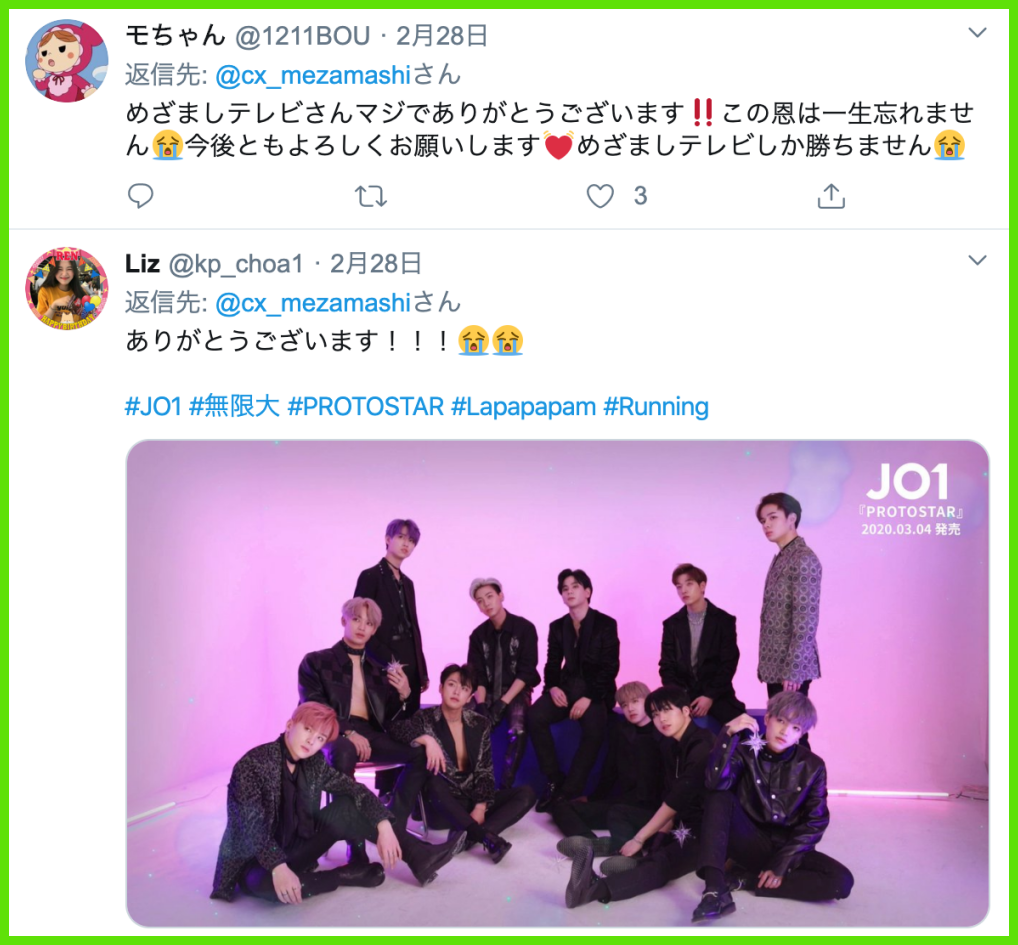Open Liz display name

point(142,264)
